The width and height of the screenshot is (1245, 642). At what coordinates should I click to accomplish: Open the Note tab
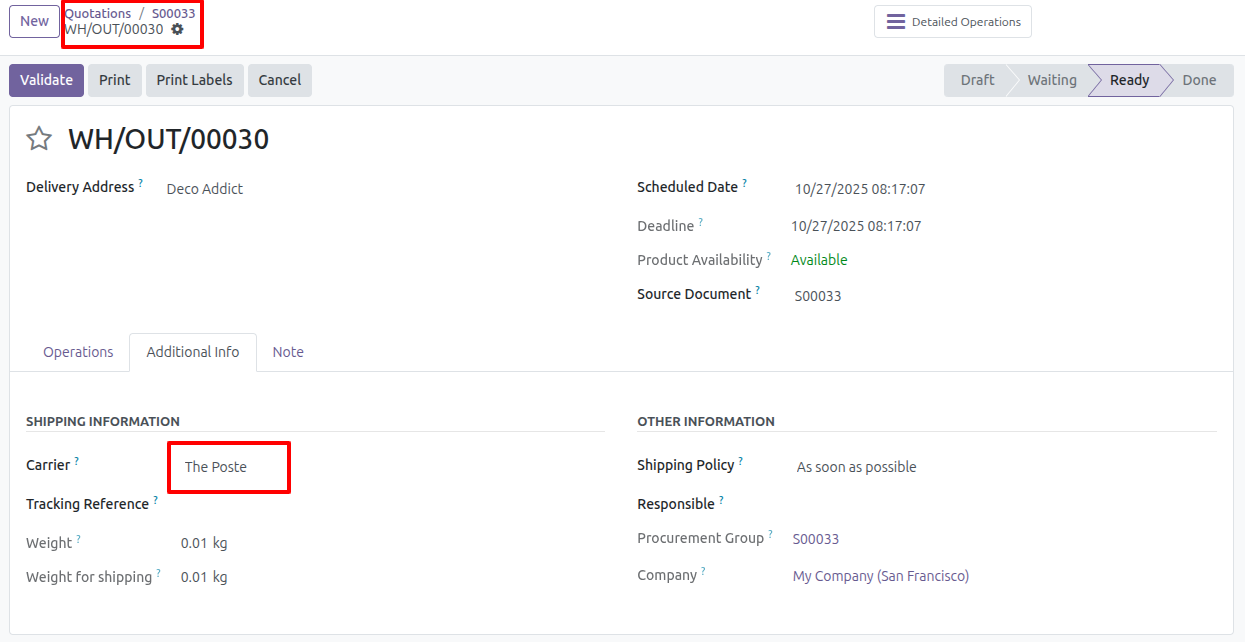tap(288, 352)
